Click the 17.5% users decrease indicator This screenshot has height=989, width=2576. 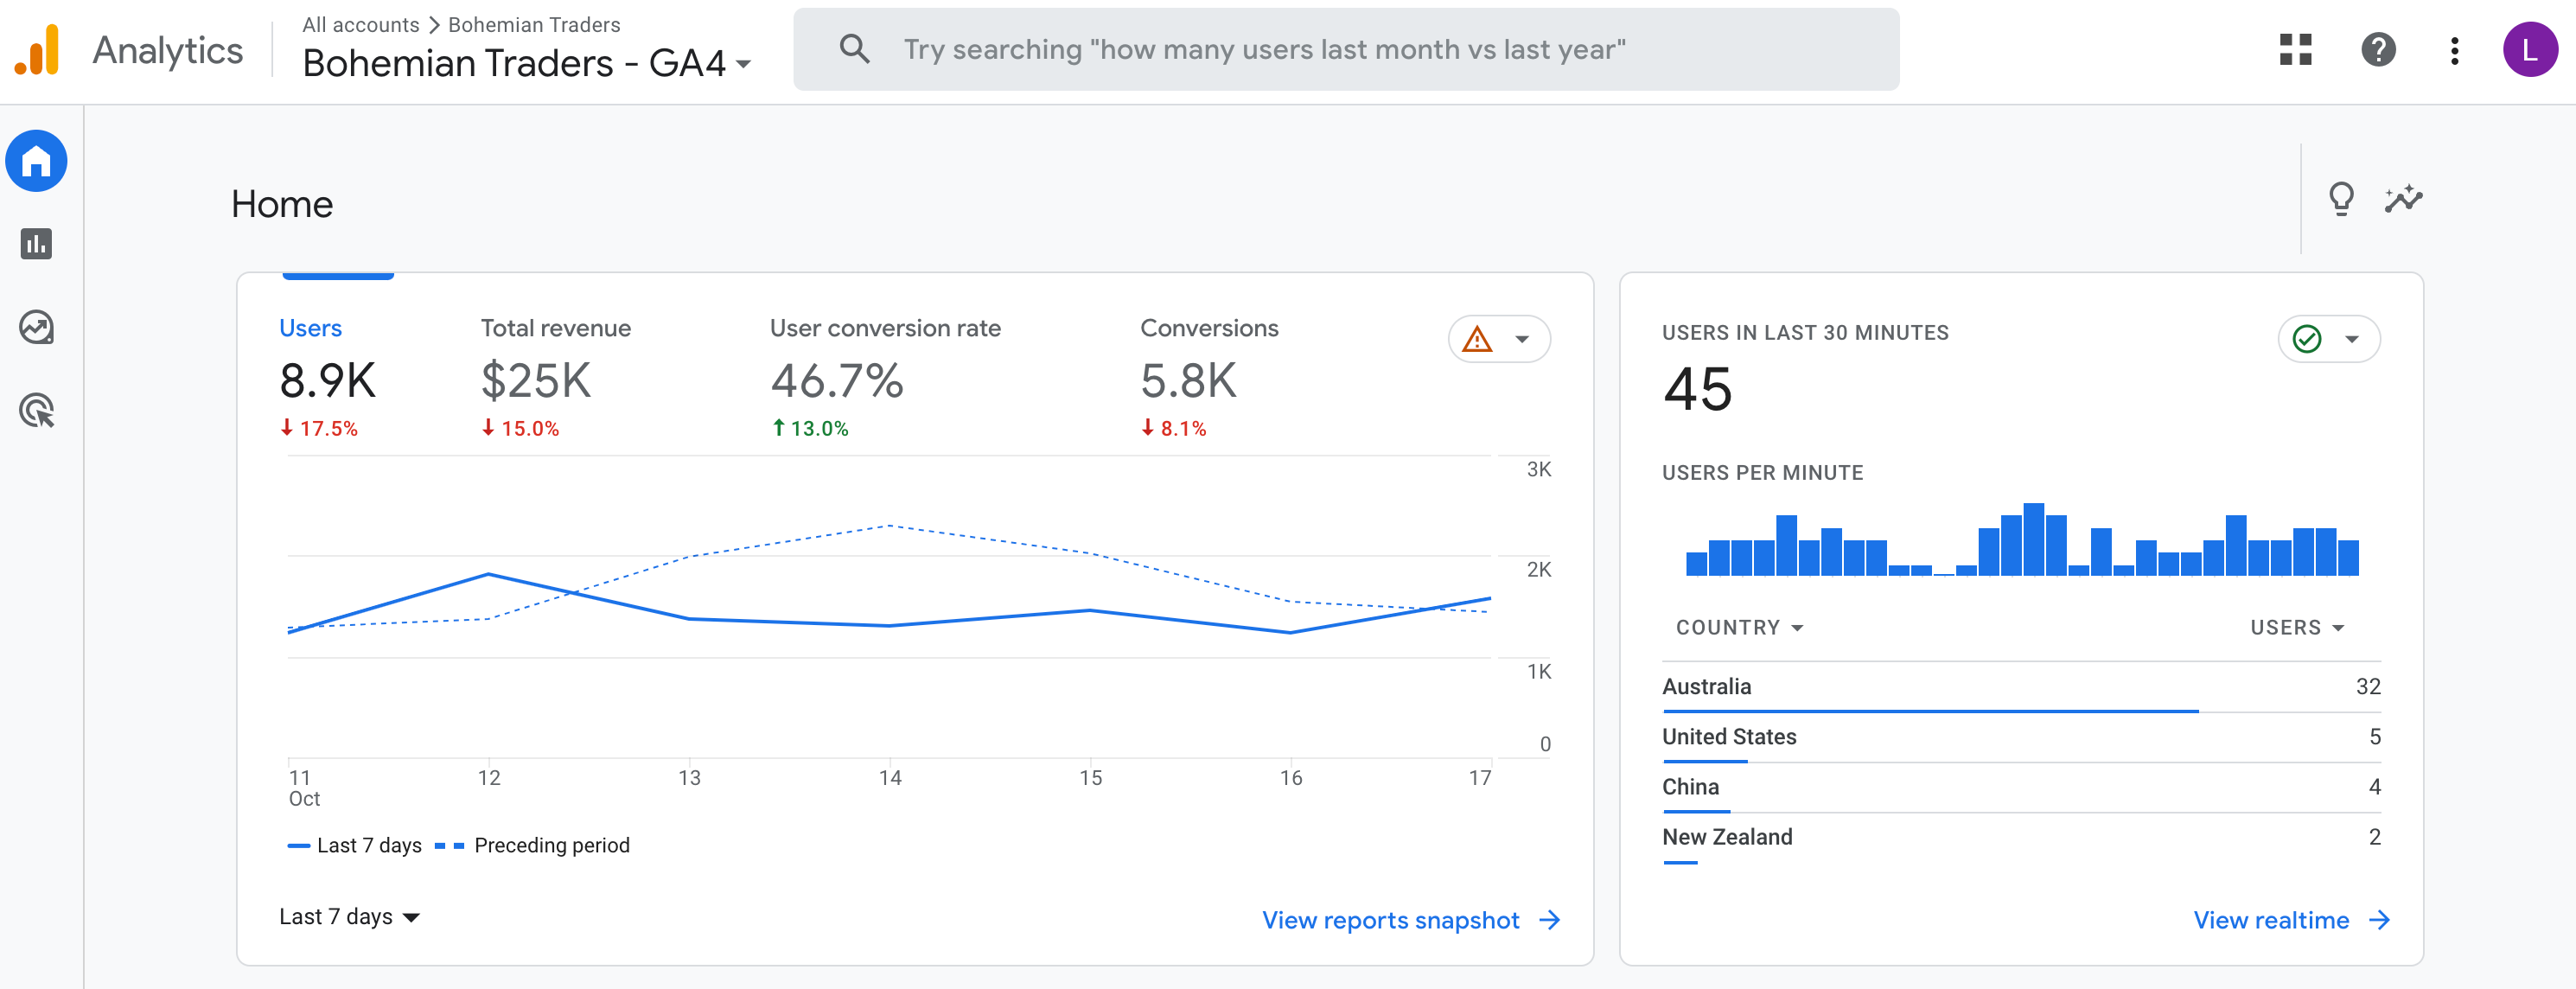pos(319,428)
